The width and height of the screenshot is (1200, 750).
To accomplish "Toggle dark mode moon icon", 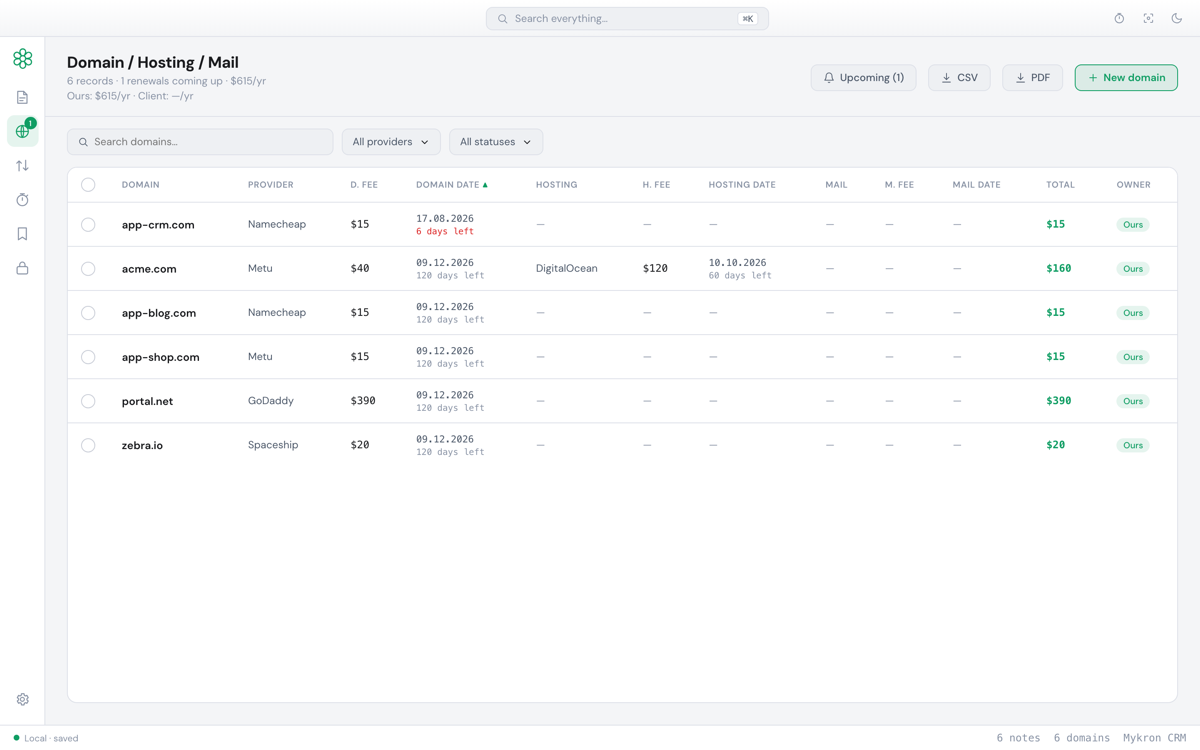I will coord(1177,18).
